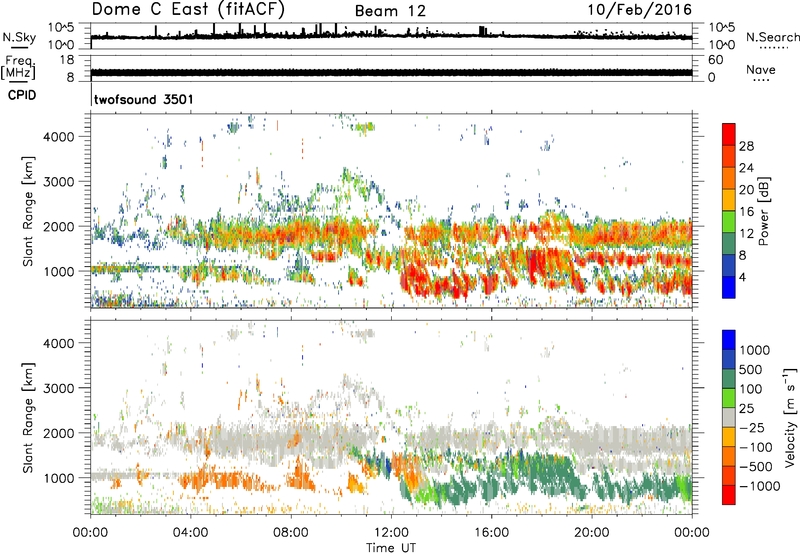Click the '12:00' time axis tick label
Image resolution: width=800 pixels, height=554 pixels.
tap(391, 533)
